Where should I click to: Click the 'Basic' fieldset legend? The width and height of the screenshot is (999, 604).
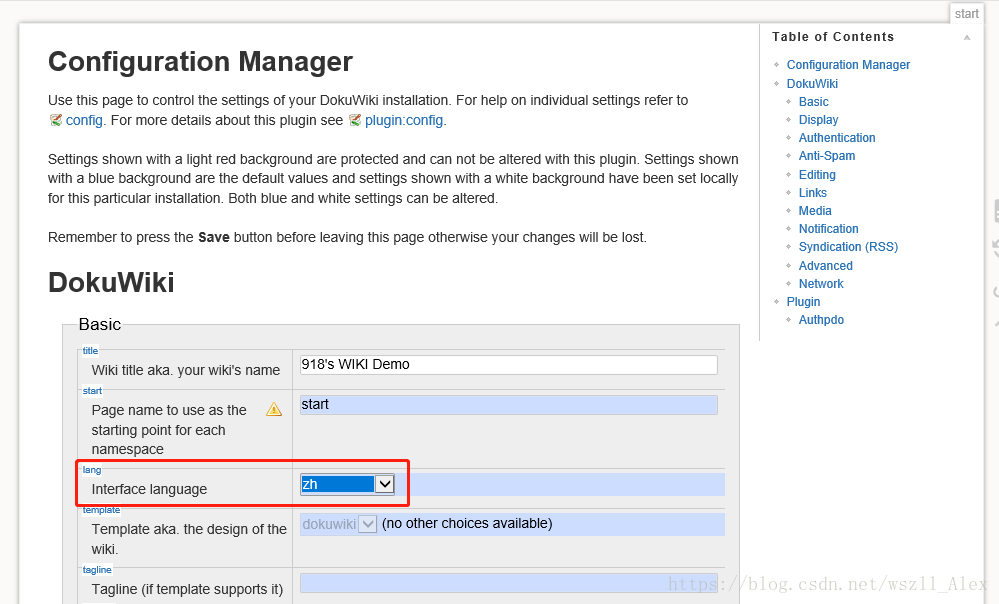99,324
